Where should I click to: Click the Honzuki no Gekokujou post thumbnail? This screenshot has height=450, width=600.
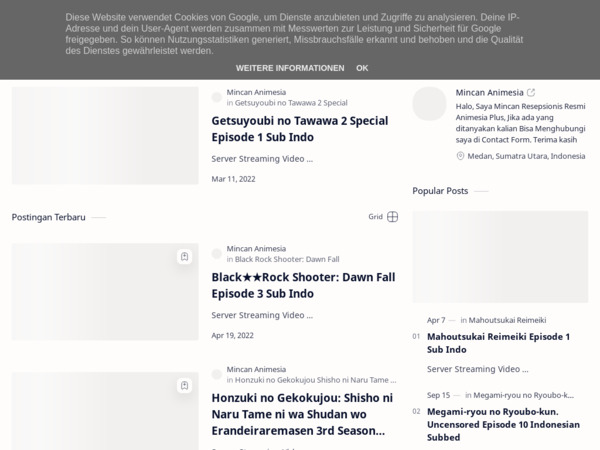pos(105,411)
